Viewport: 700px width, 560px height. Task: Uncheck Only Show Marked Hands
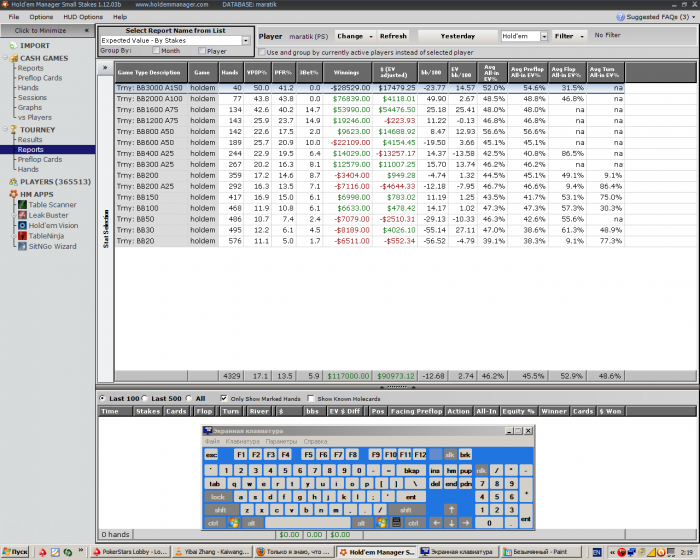coord(224,398)
